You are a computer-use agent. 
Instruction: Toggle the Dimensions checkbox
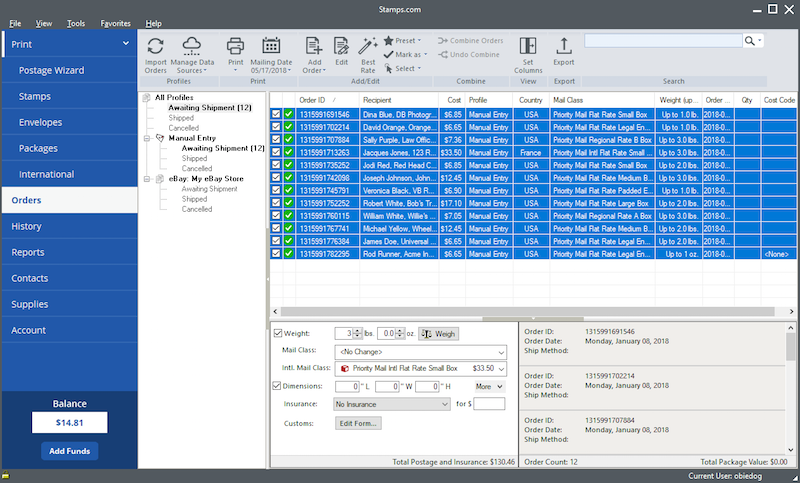click(x=277, y=386)
